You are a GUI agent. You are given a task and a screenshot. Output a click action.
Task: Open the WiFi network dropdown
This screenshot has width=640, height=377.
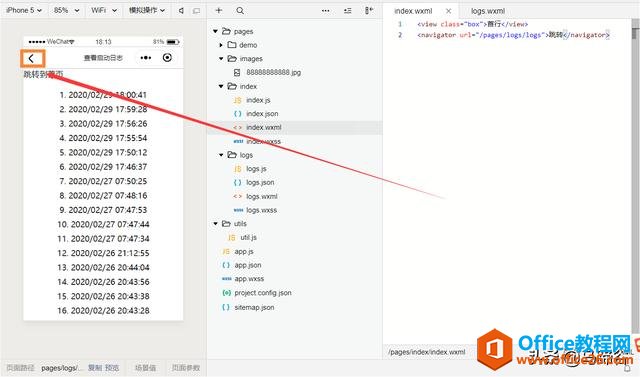(x=104, y=10)
